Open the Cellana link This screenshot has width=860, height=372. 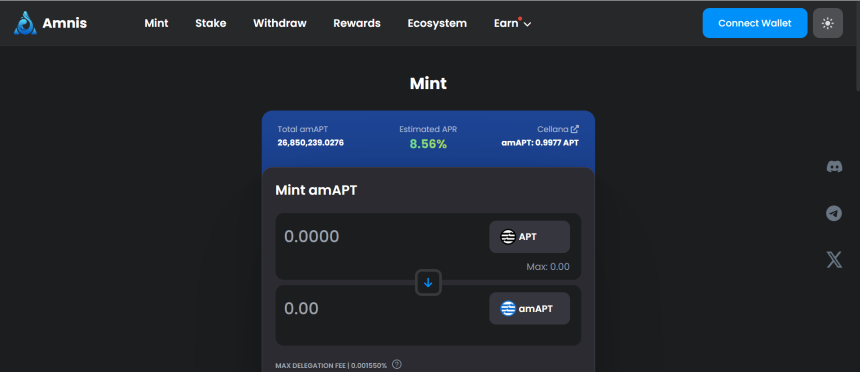tap(558, 129)
